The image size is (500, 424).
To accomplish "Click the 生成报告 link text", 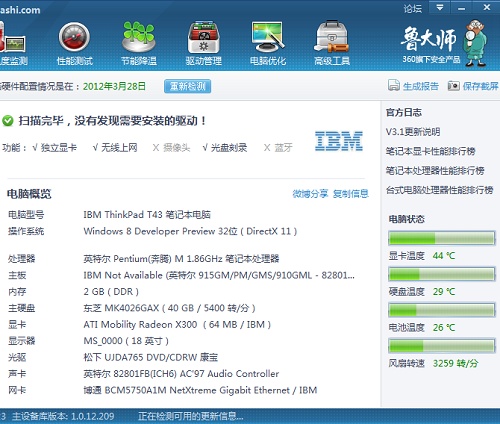I will pos(421,86).
